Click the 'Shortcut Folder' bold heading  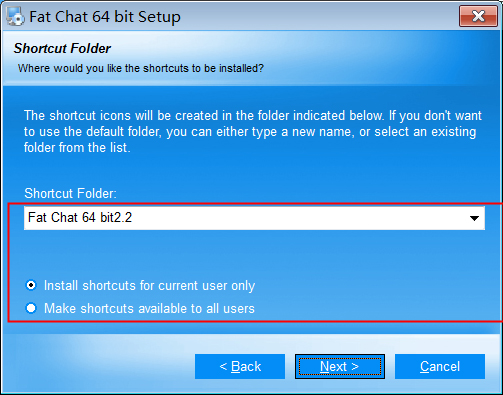62,48
